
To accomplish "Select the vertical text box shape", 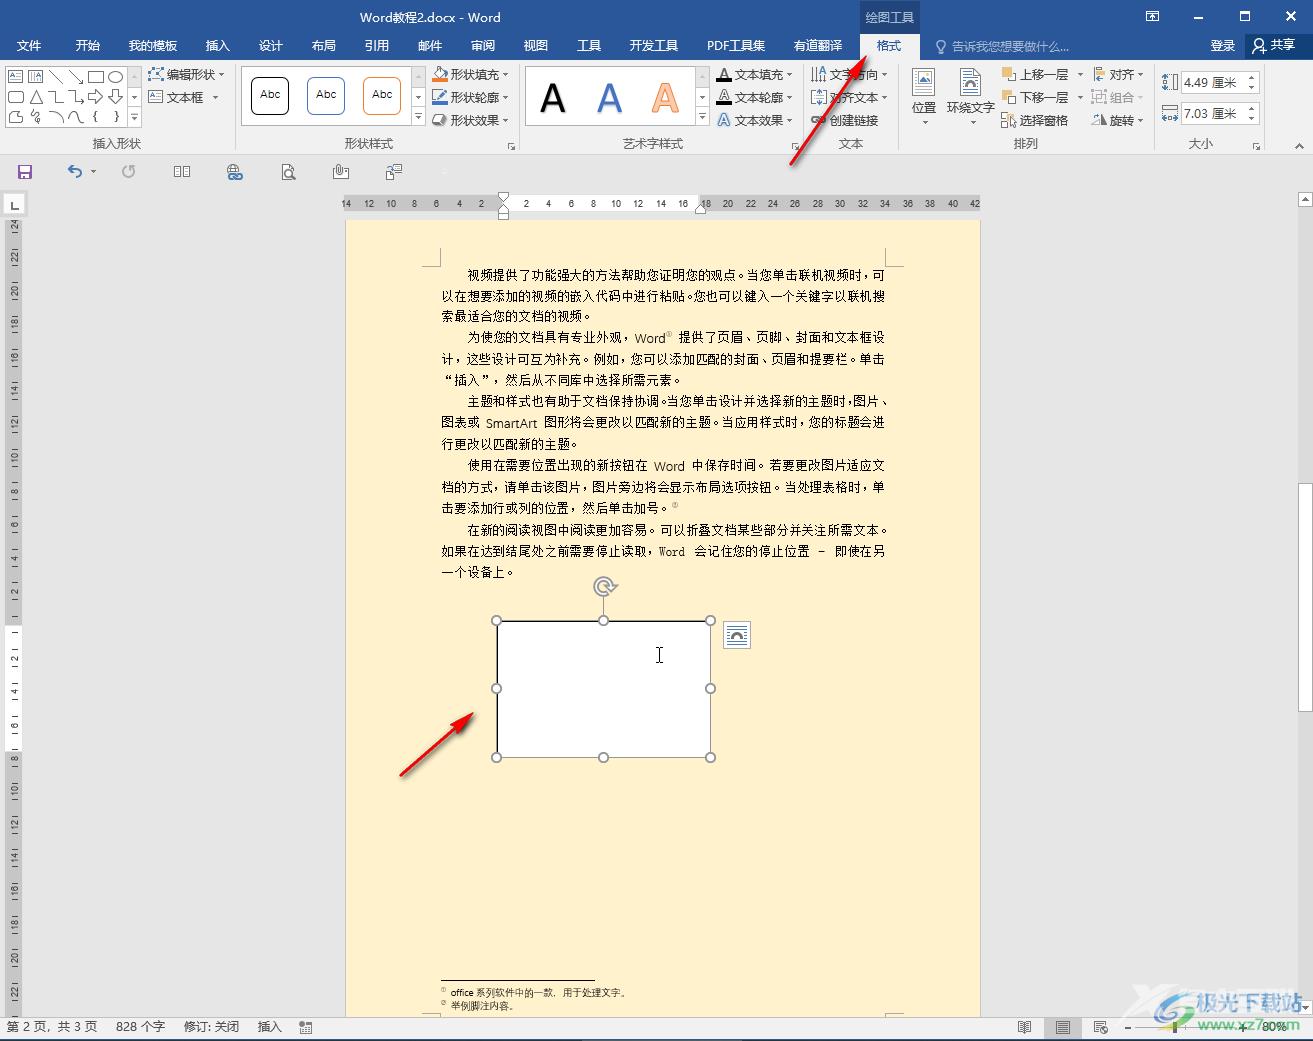I will (x=36, y=76).
